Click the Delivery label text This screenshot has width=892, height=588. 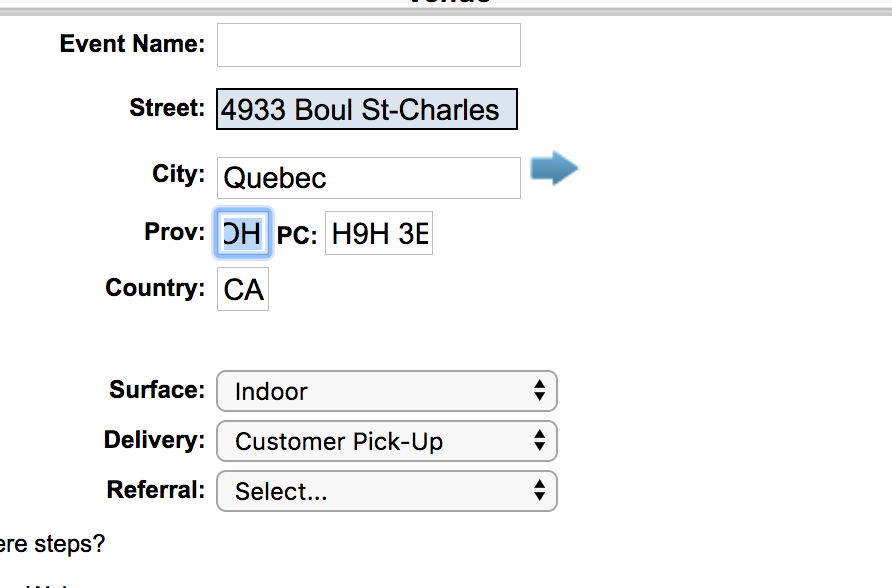[x=154, y=439]
